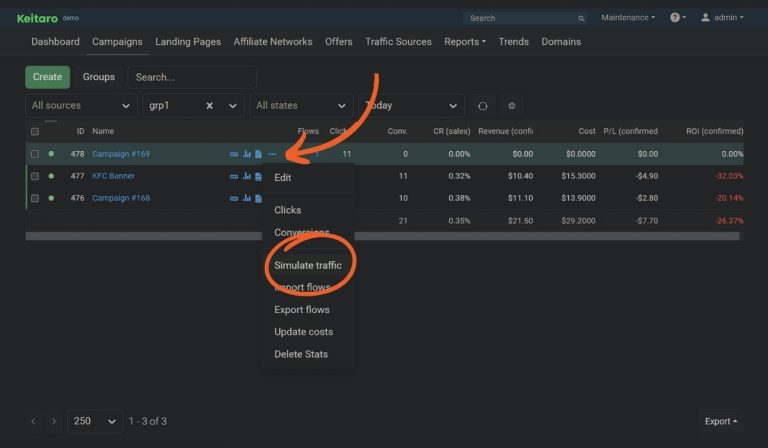
Task: Click the three-dots menu icon for Campaign #169
Action: pyautogui.click(x=272, y=154)
